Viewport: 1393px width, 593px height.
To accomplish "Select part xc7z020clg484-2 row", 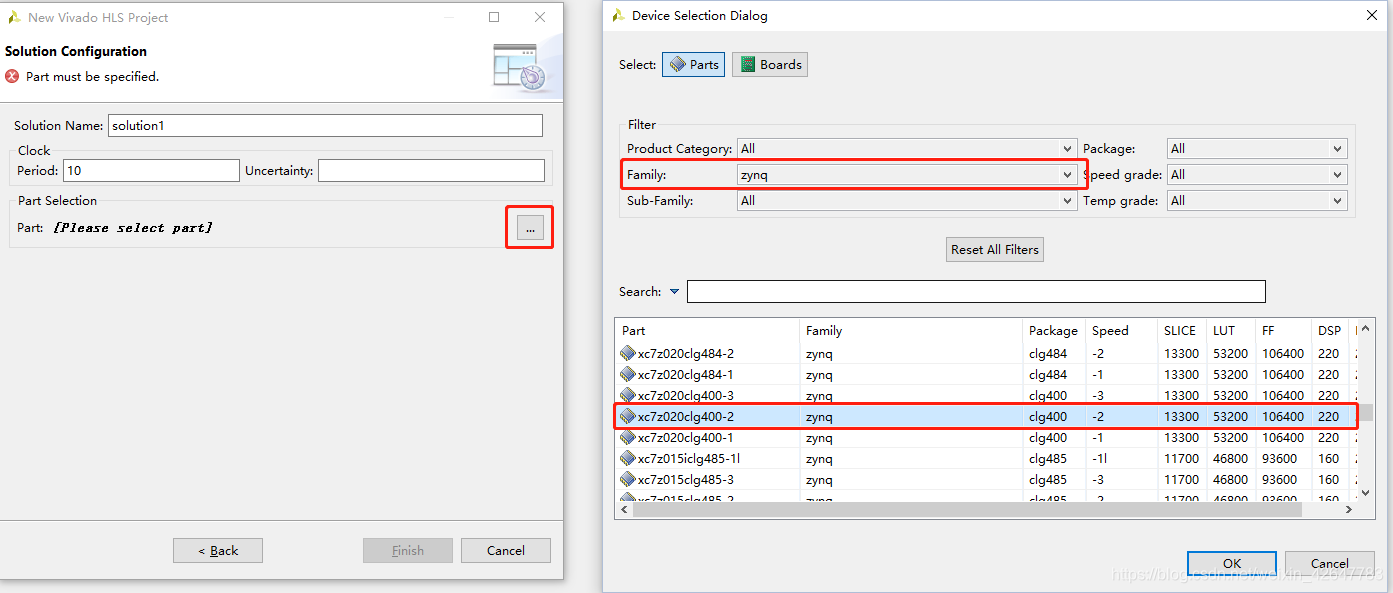I will pyautogui.click(x=985, y=353).
